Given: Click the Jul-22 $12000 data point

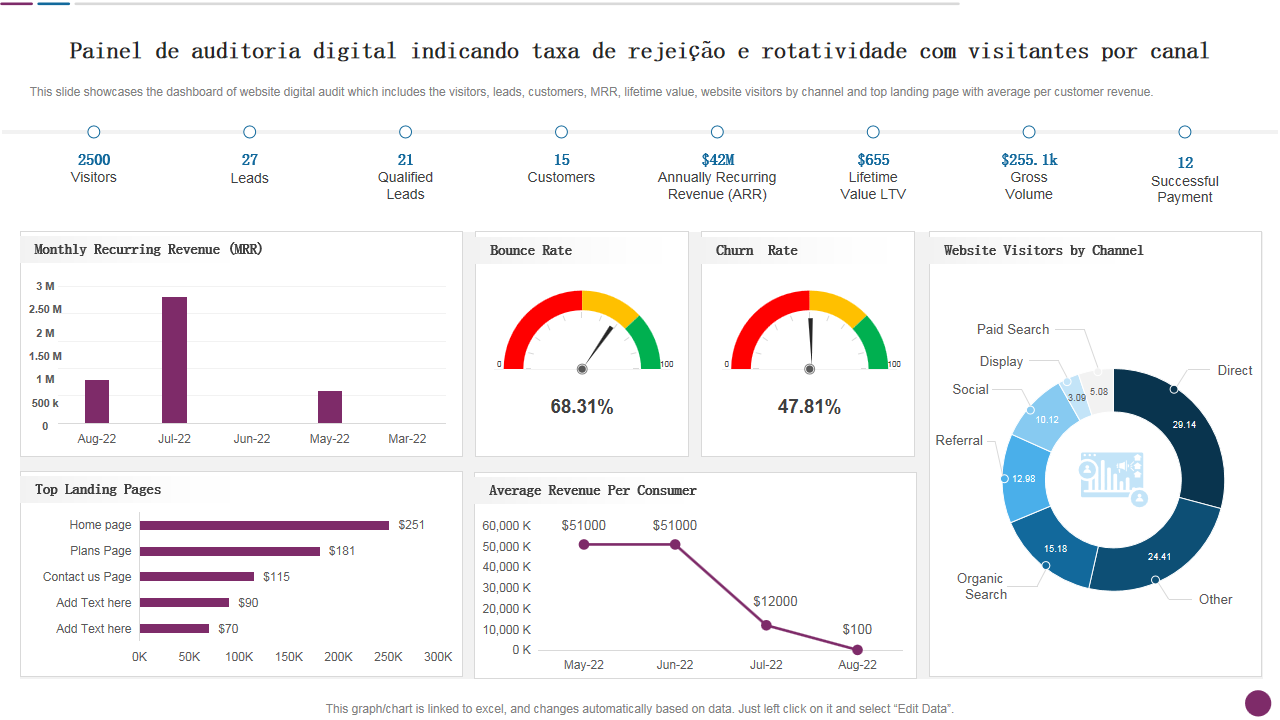Looking at the screenshot, I should point(766,625).
